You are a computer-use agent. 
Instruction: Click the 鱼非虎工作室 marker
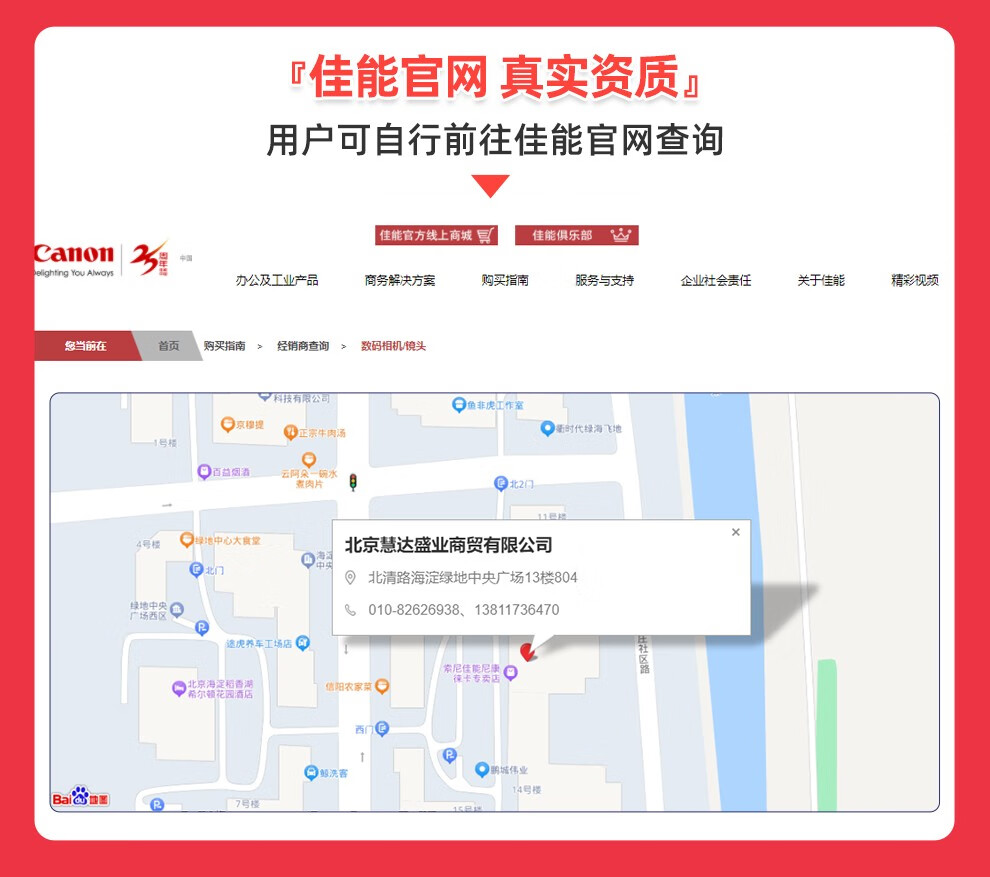(x=459, y=405)
